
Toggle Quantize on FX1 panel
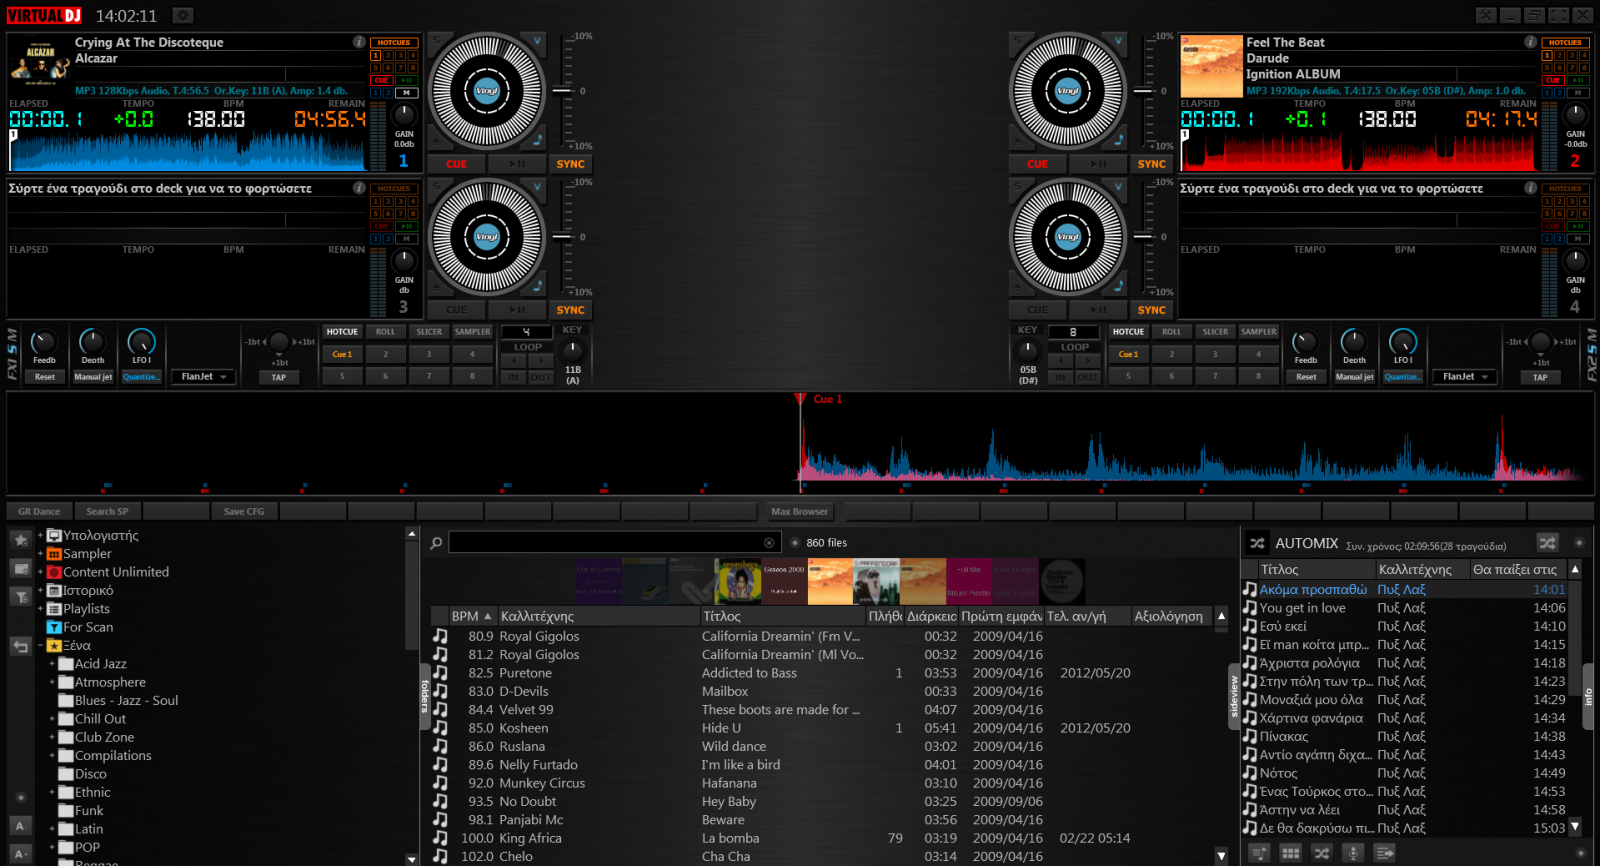tap(140, 377)
